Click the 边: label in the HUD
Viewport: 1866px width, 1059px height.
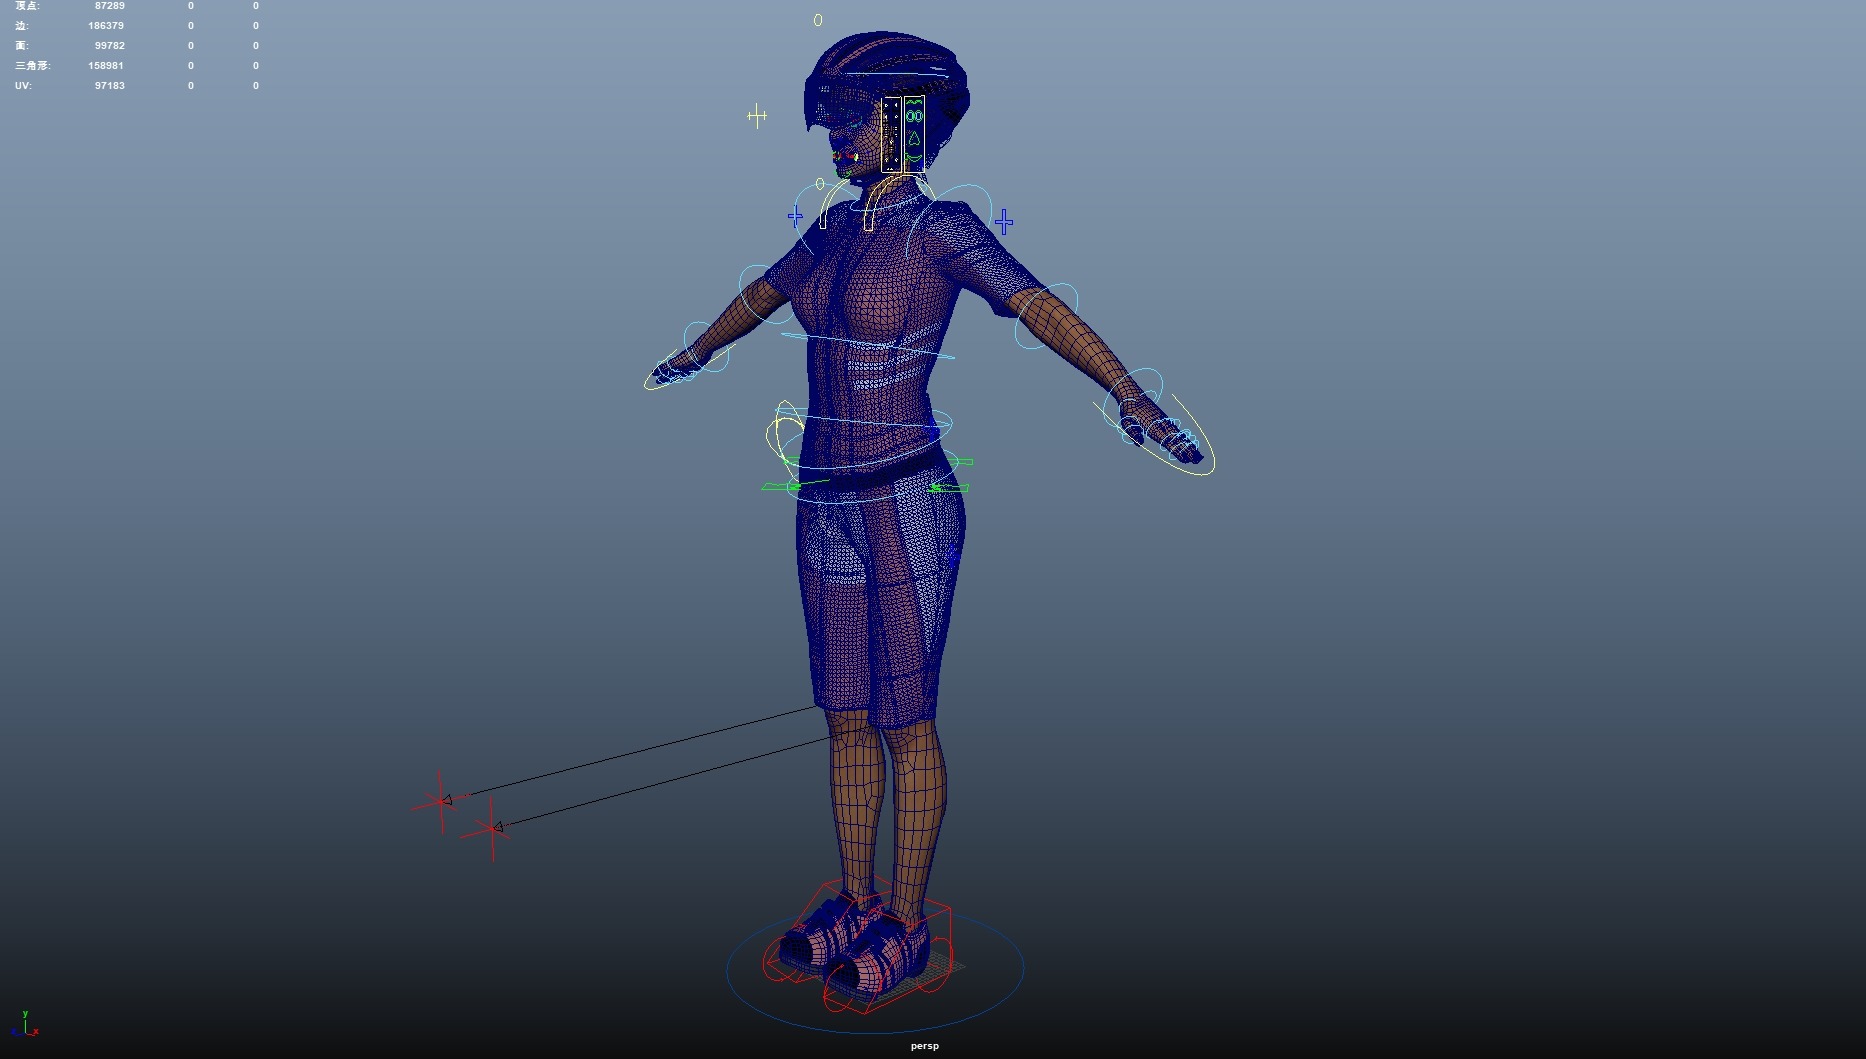(x=22, y=26)
